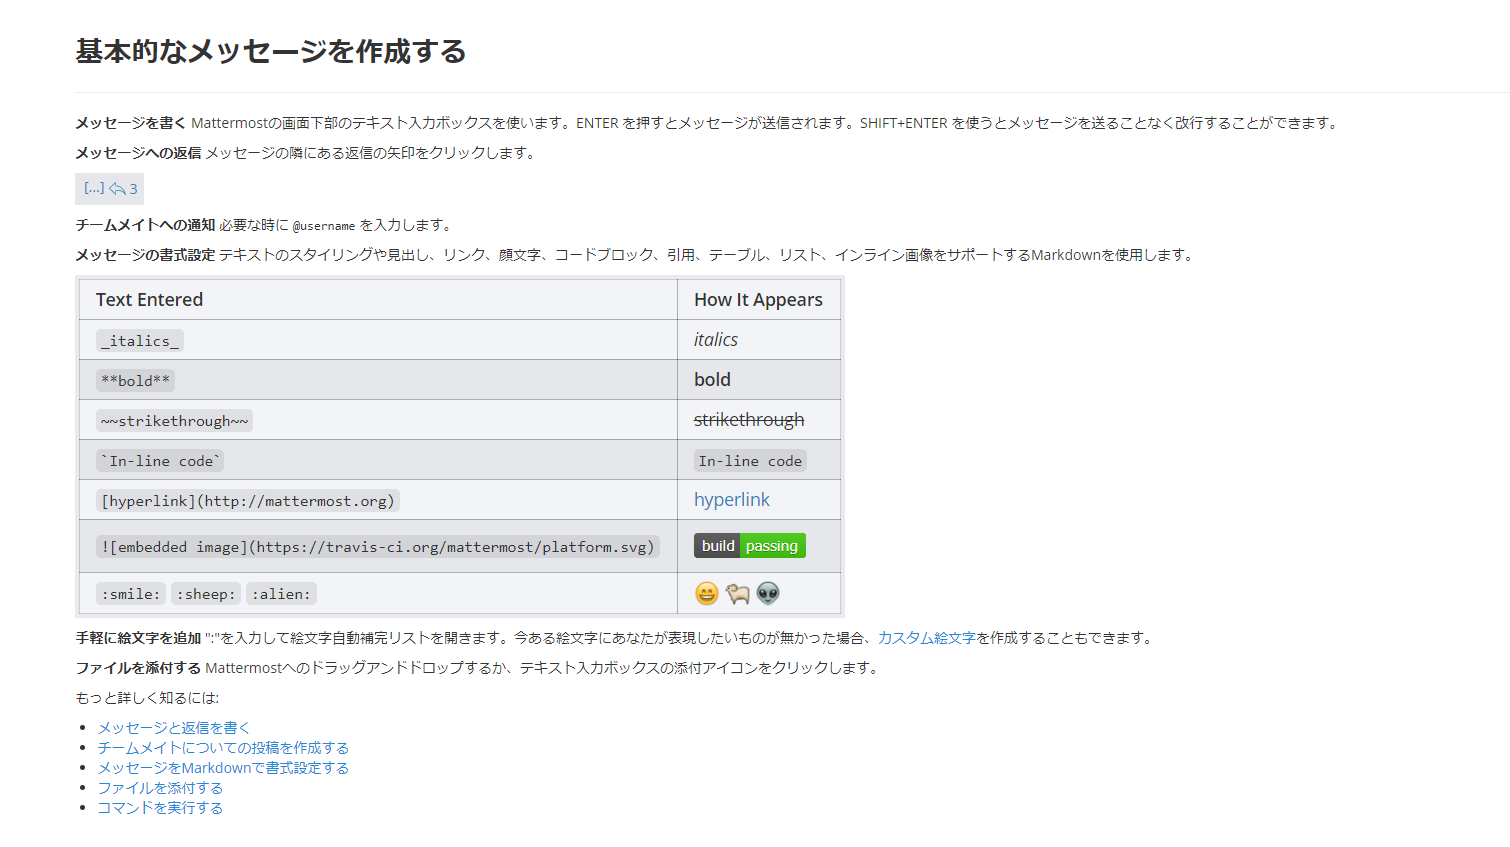Viewport: 1510px width, 847px height.
Task: Open チームメイトについての投稿を作成する link
Action: [222, 747]
